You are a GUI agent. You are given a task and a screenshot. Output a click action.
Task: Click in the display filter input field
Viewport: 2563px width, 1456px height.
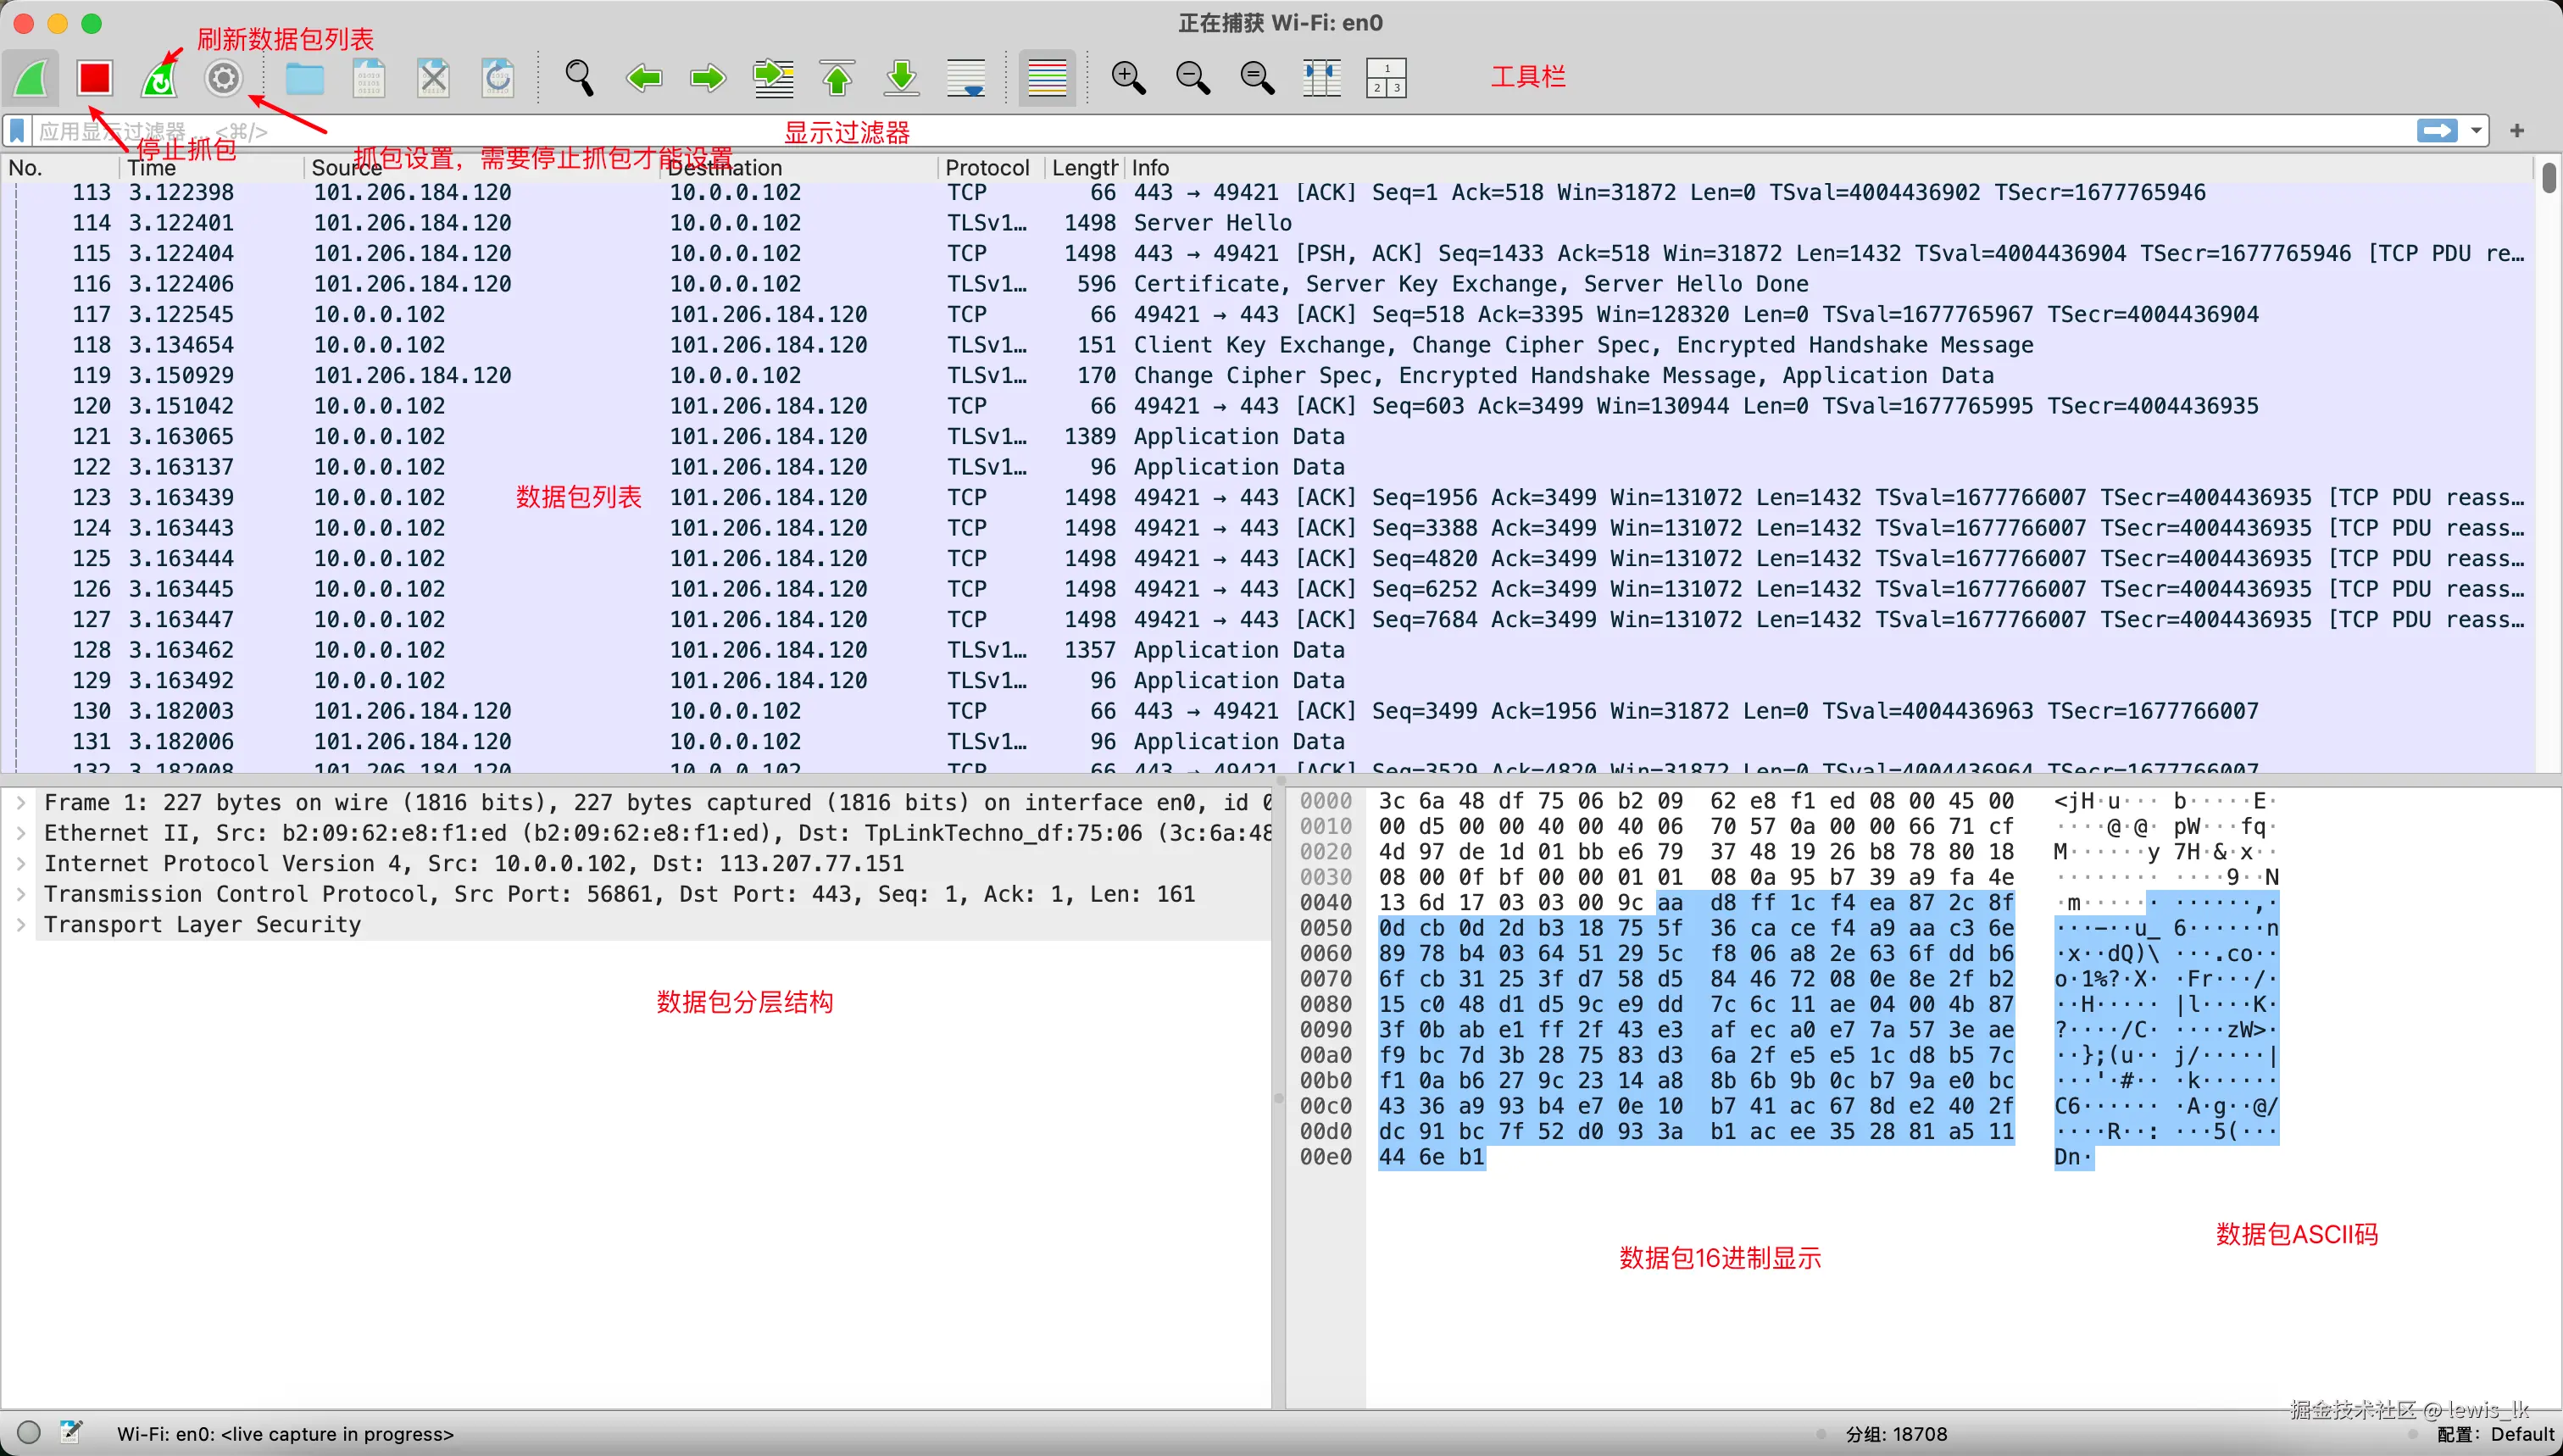coord(1200,131)
